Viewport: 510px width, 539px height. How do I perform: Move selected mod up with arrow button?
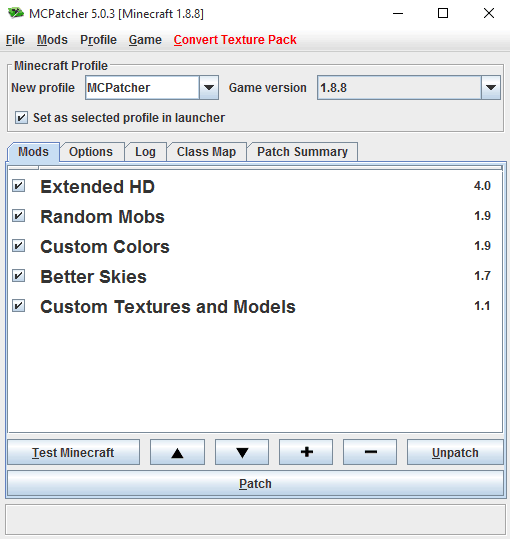[x=177, y=452]
